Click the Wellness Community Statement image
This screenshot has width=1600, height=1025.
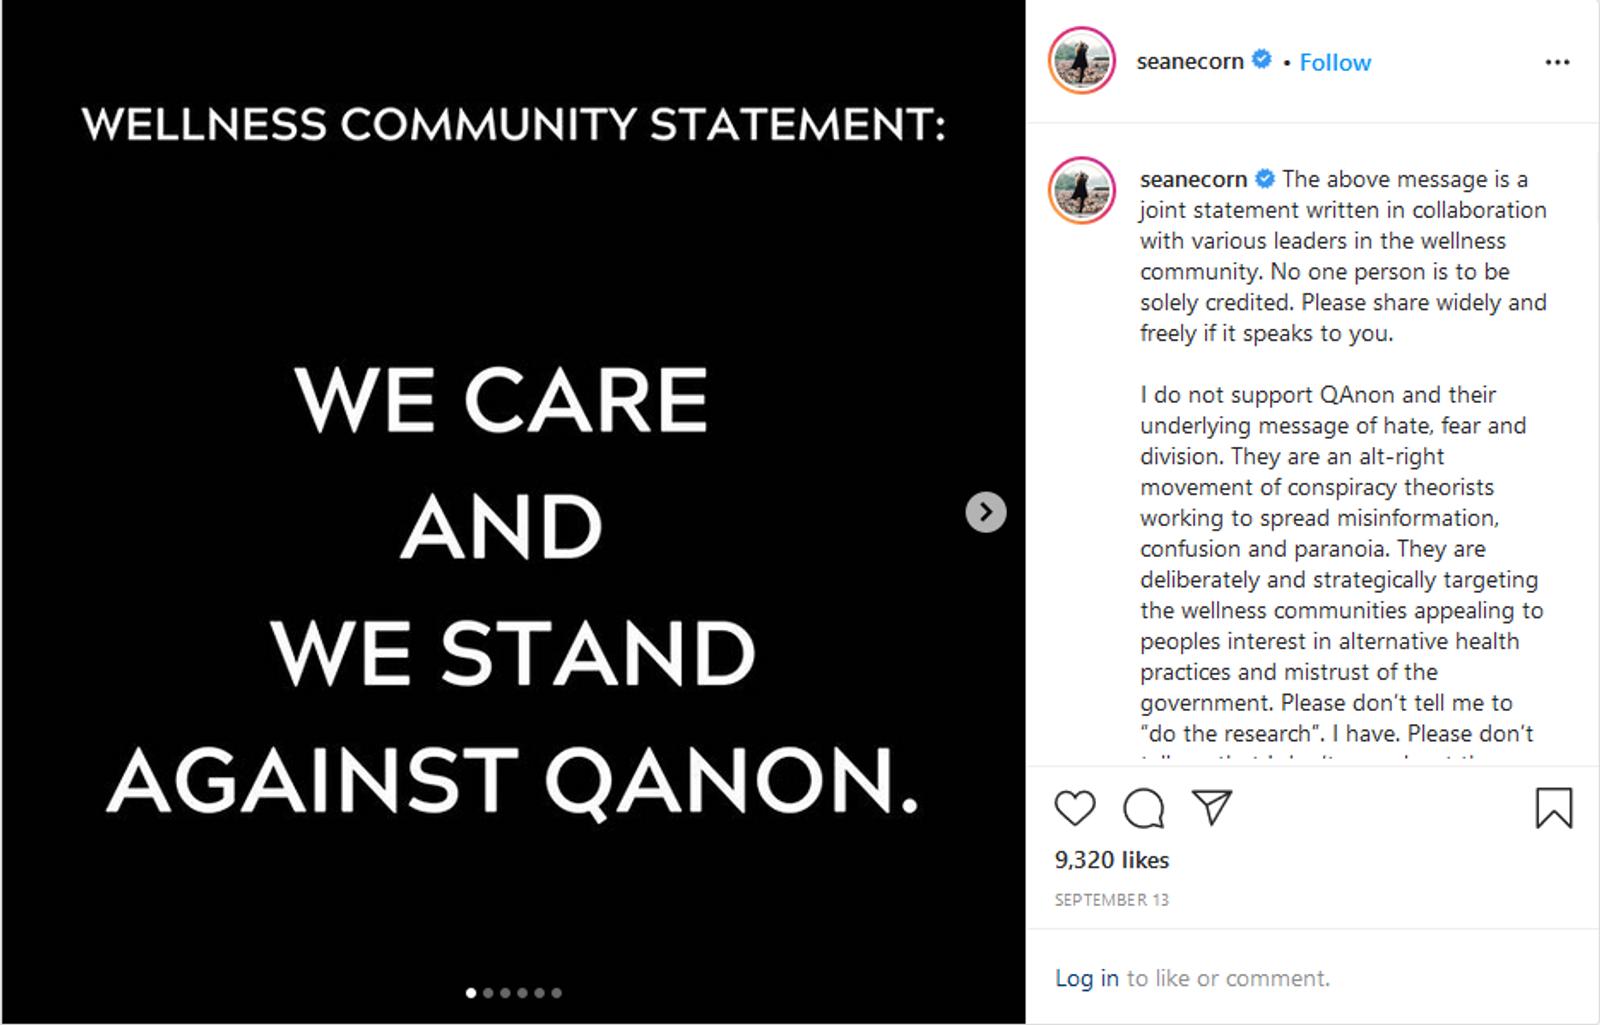coord(513,511)
